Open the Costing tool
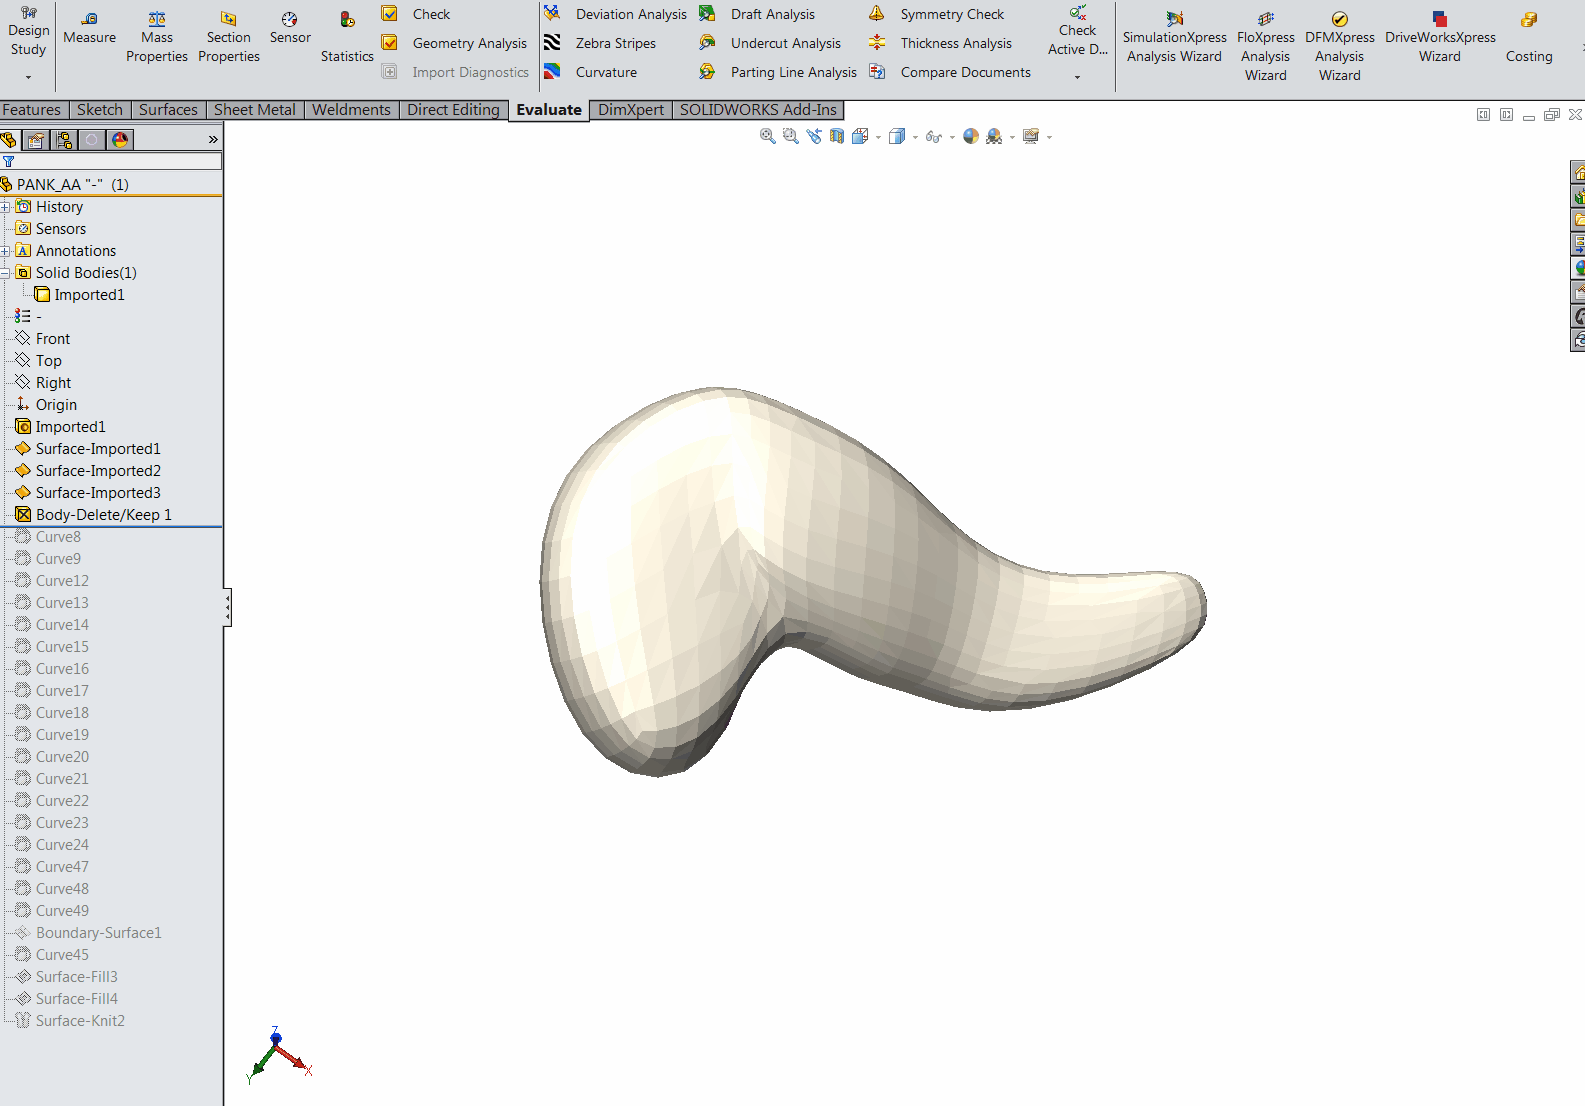Image resolution: width=1585 pixels, height=1106 pixels. pos(1529,38)
